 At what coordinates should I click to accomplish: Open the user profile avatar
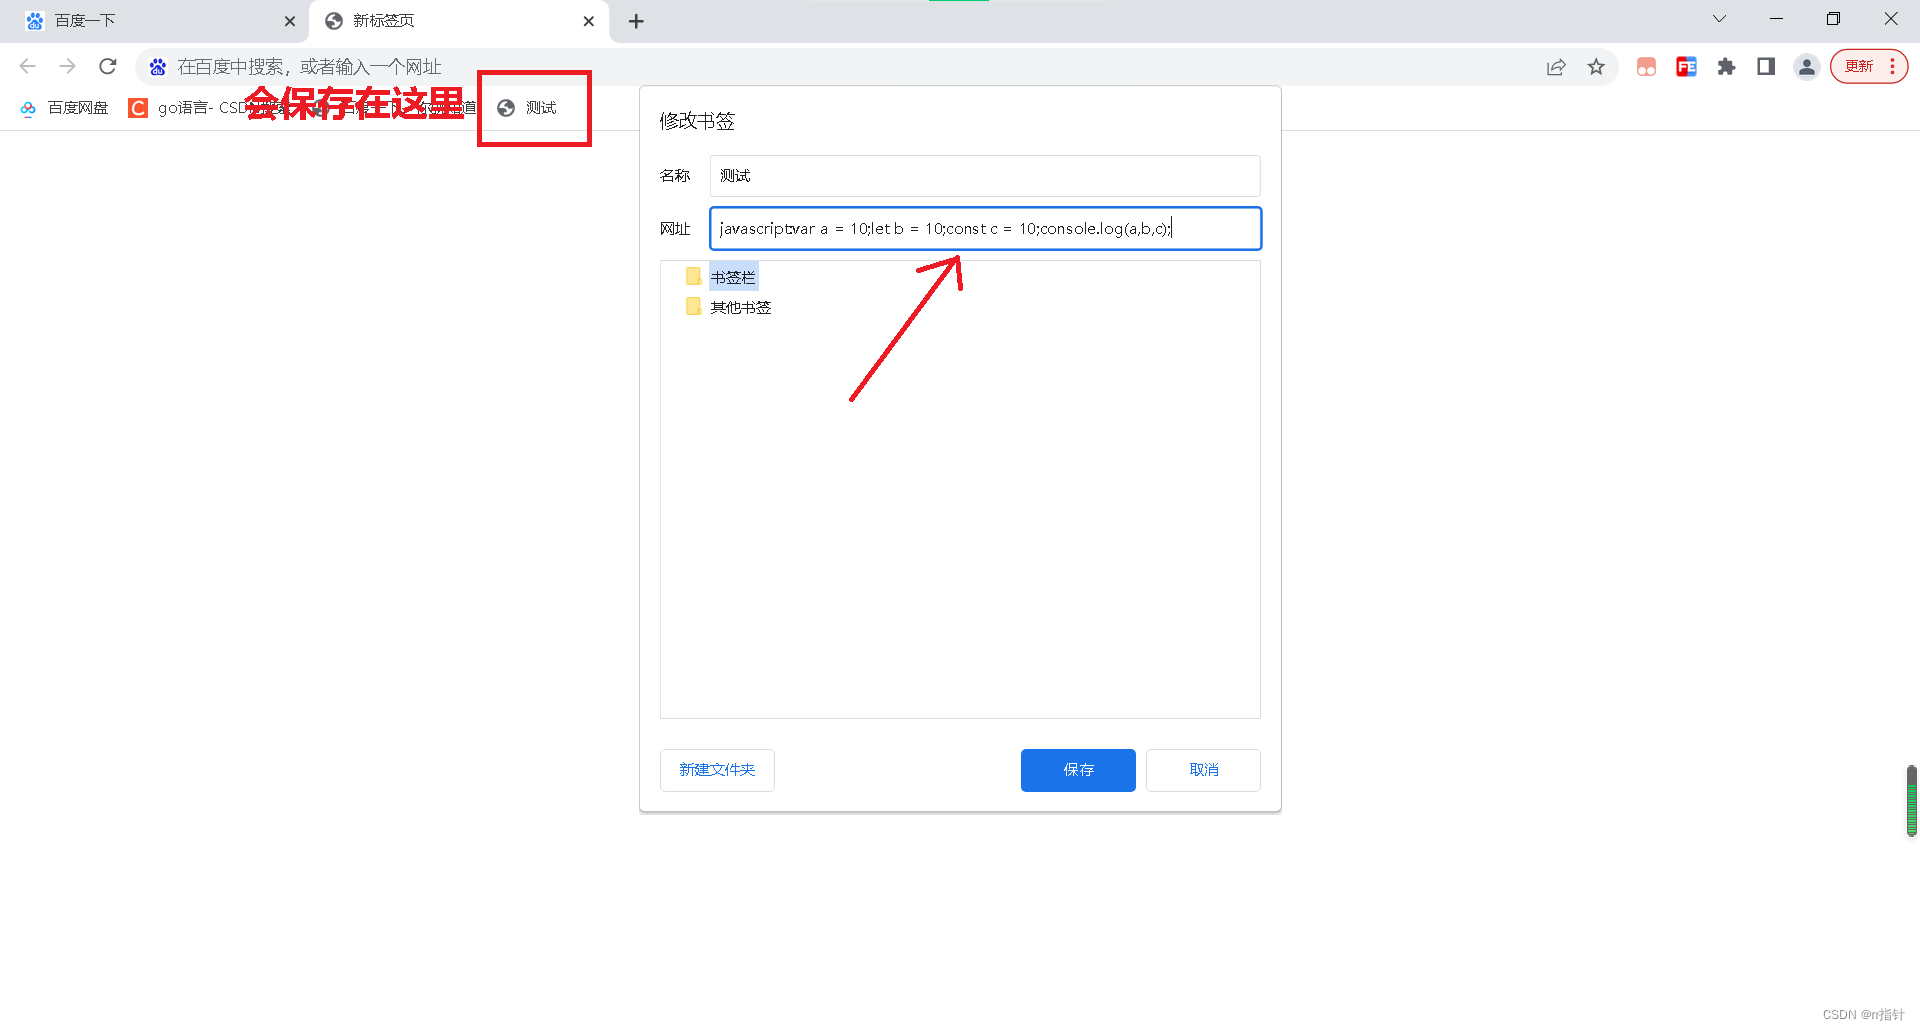pos(1806,67)
